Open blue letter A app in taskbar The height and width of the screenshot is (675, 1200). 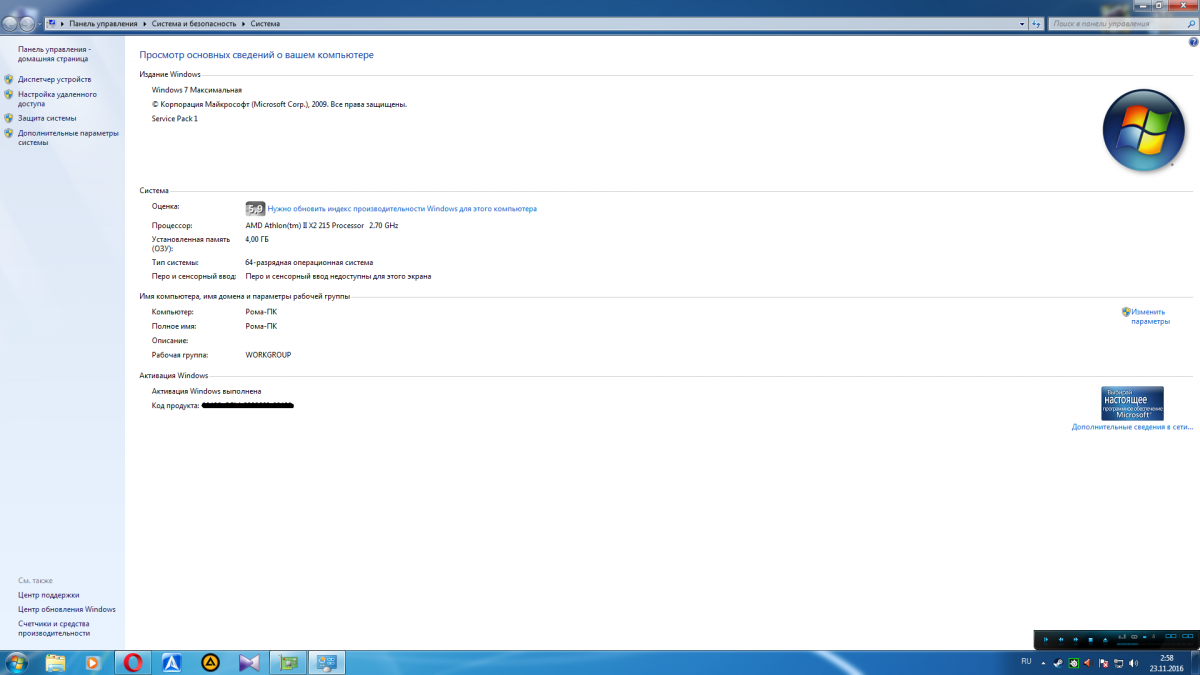(172, 662)
